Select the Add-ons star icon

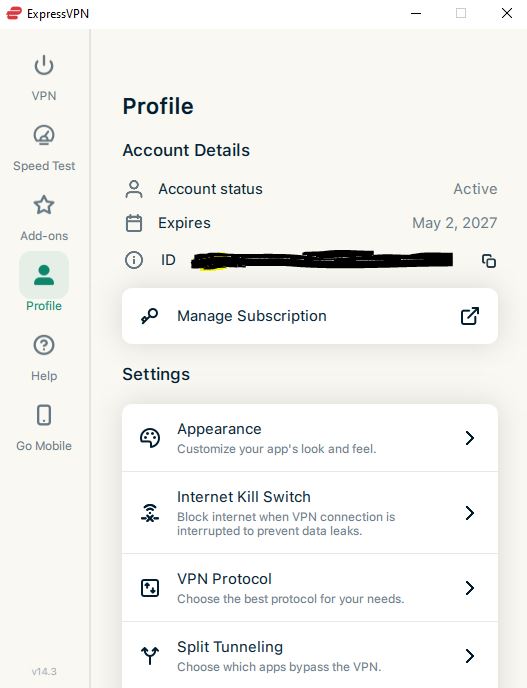[44, 205]
